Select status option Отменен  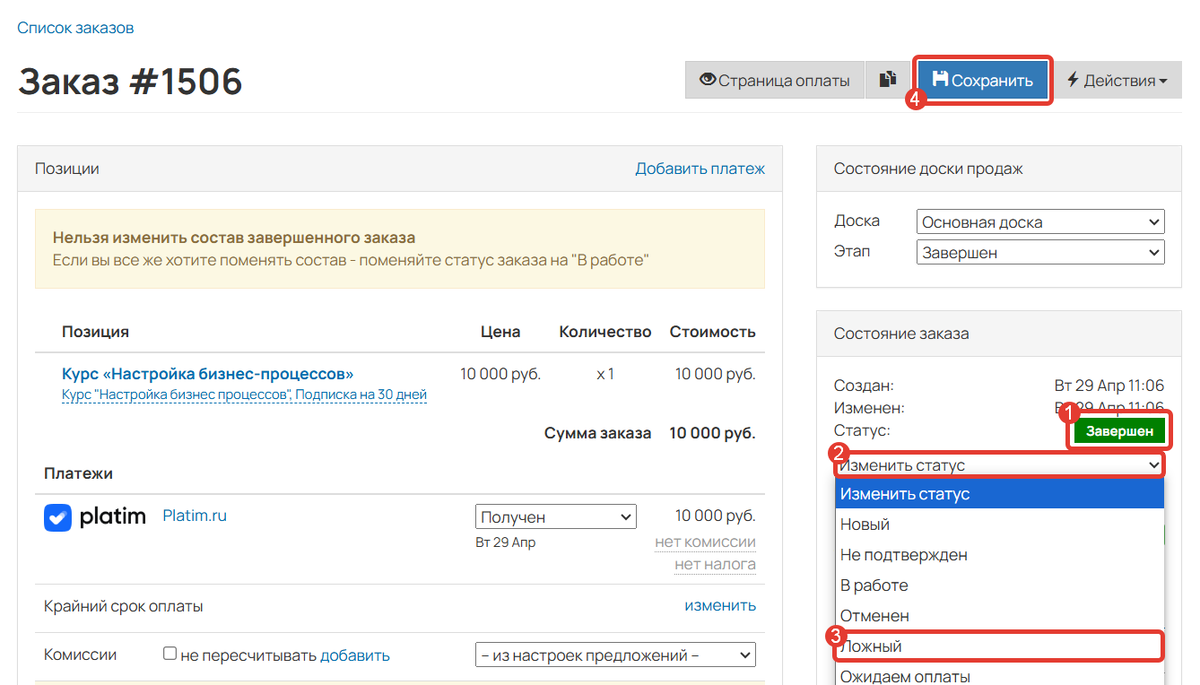[1000, 616]
